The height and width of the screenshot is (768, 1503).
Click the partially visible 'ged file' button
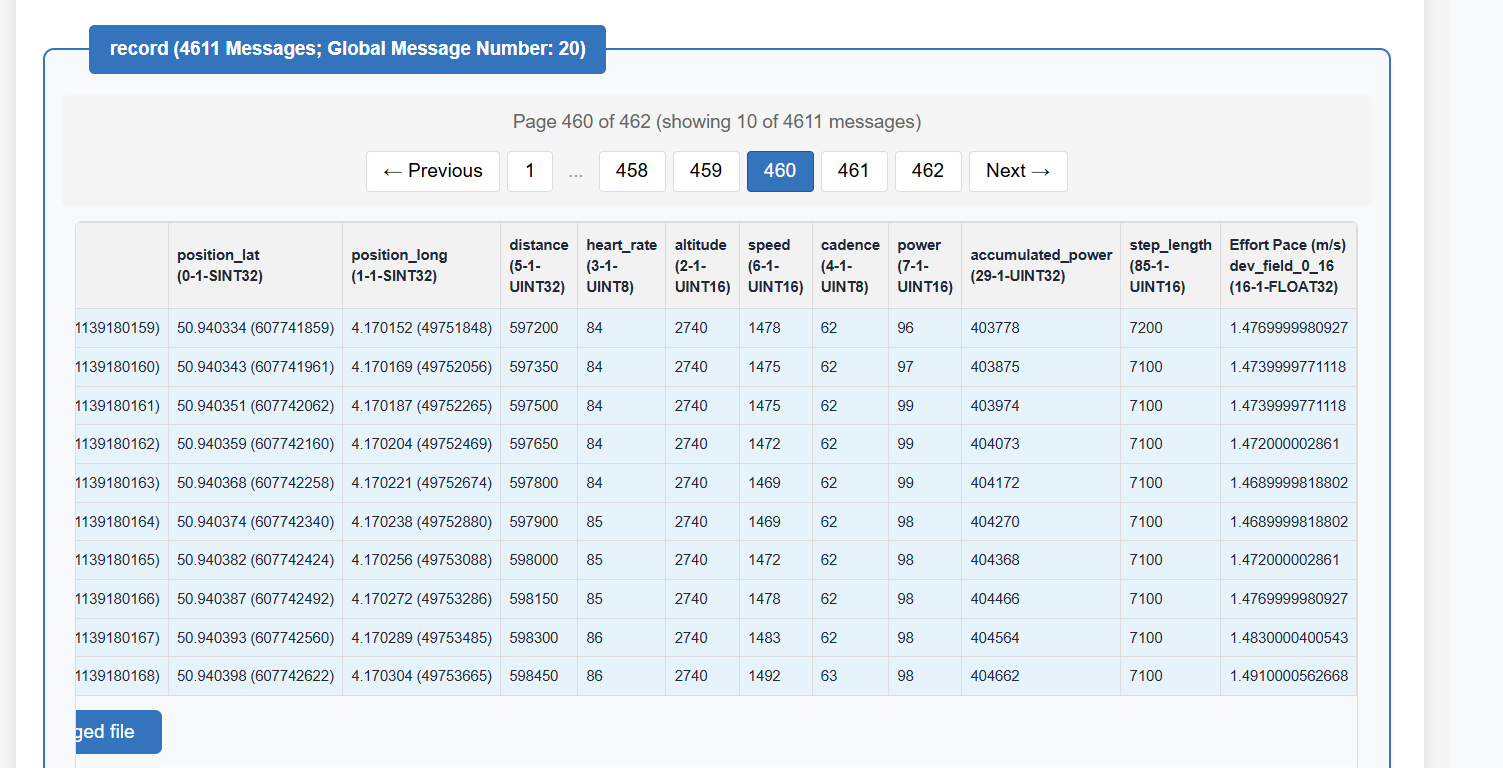(x=118, y=732)
